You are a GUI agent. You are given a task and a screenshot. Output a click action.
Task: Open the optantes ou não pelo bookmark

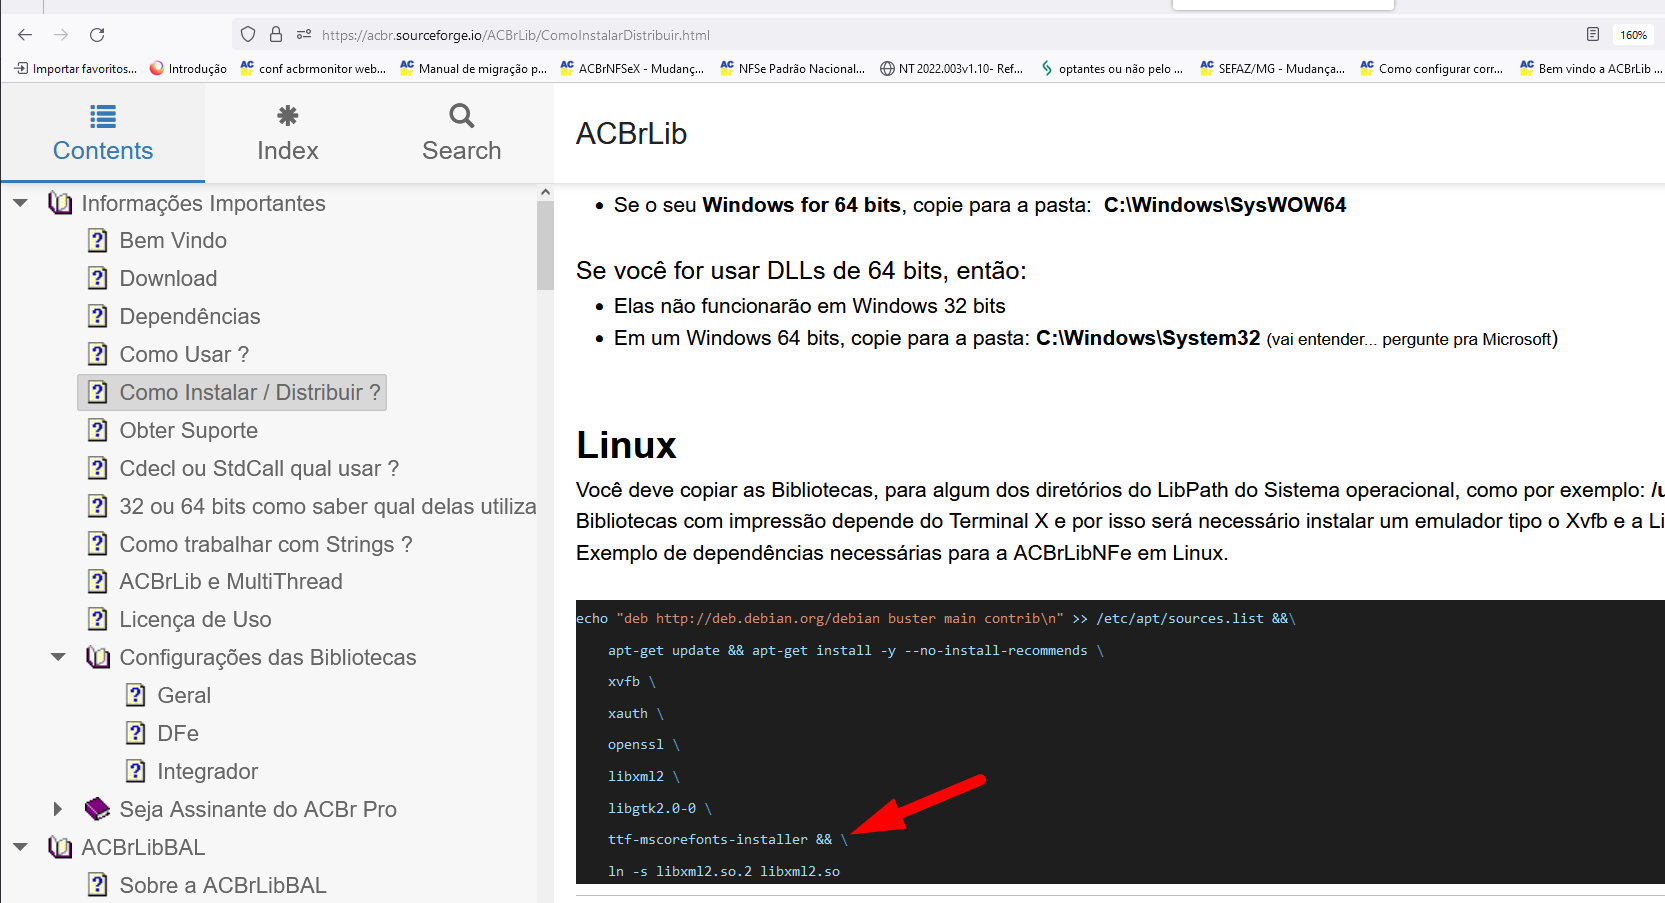click(1112, 68)
